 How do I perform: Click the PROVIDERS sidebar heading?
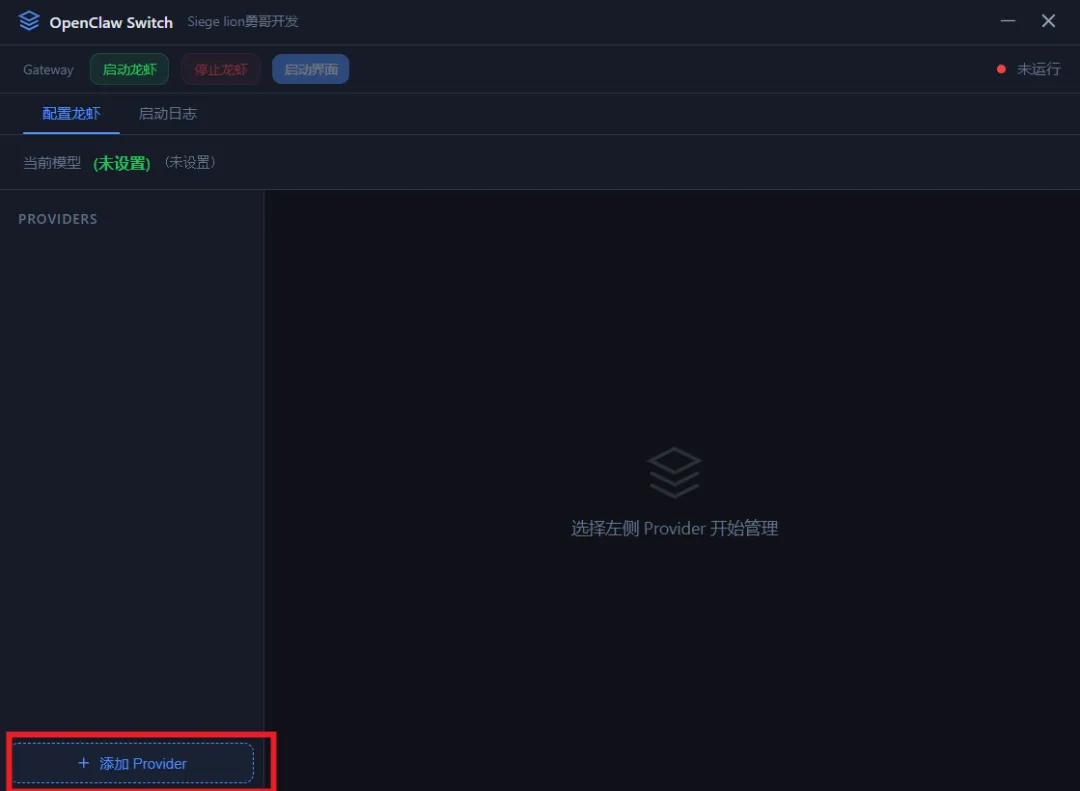tap(58, 219)
